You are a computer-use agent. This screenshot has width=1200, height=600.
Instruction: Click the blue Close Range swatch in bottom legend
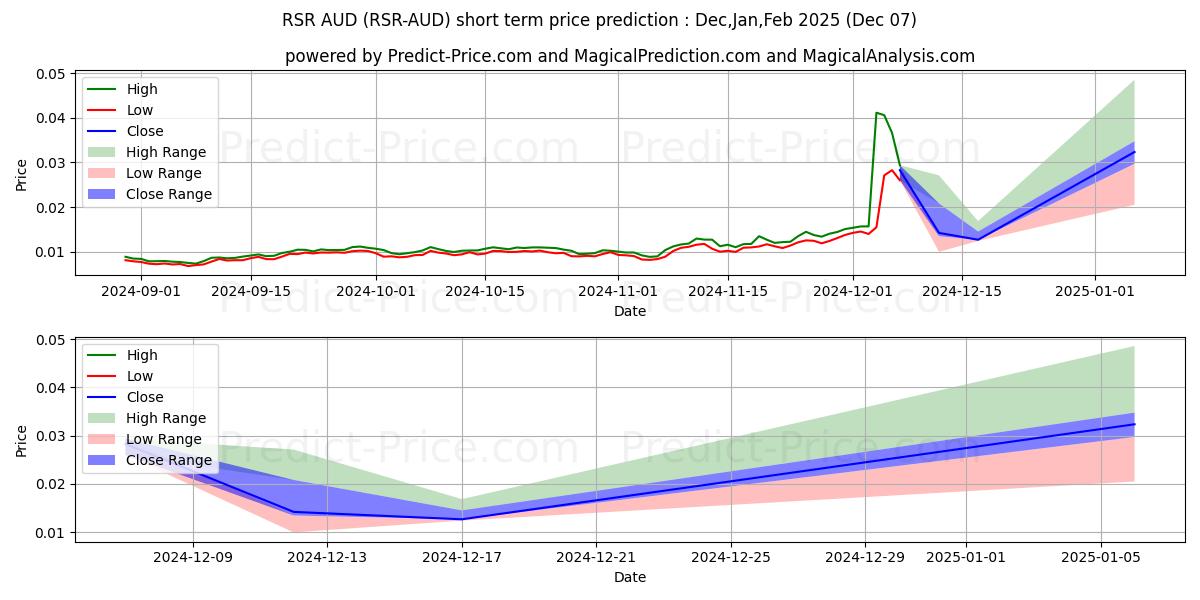[102, 460]
